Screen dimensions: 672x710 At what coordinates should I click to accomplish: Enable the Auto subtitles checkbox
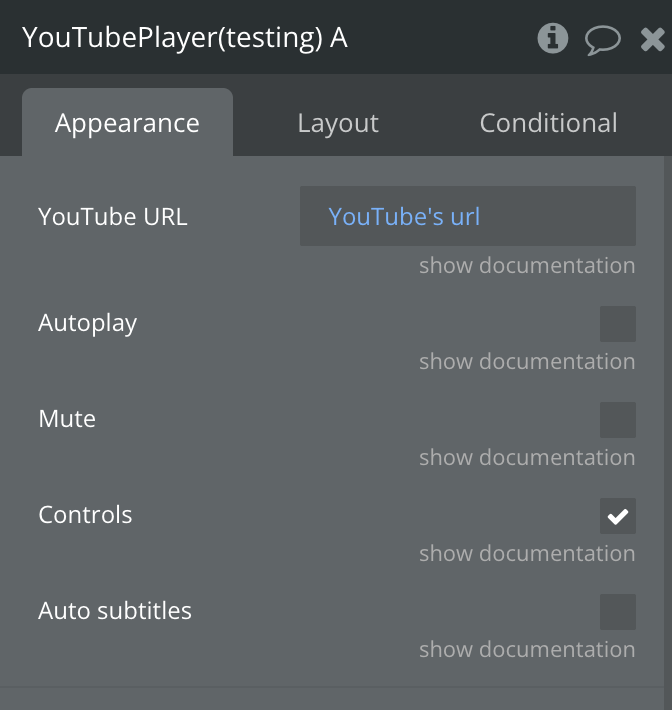(617, 612)
